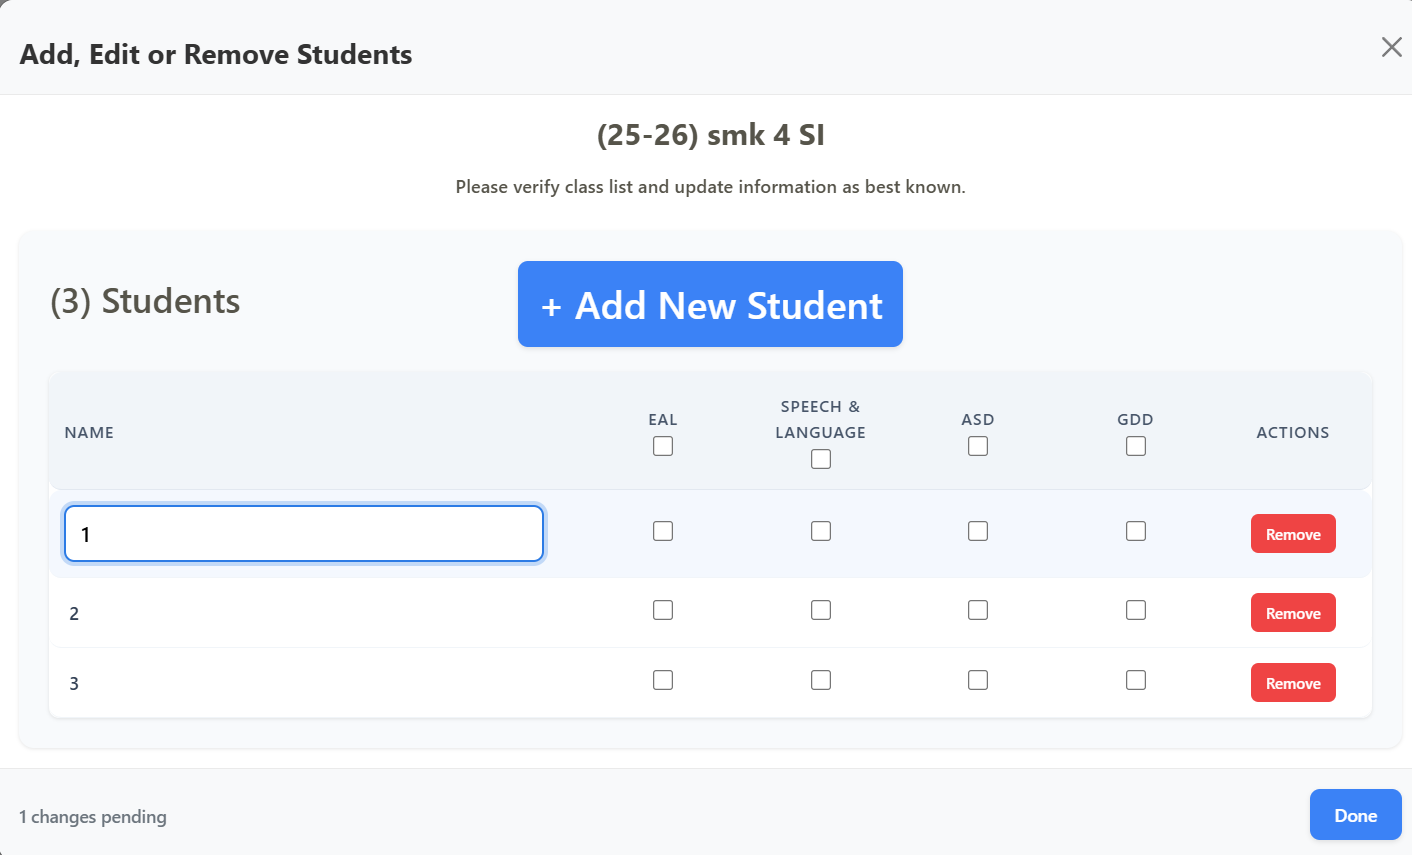Mark student 1 as EAL

[x=663, y=531]
